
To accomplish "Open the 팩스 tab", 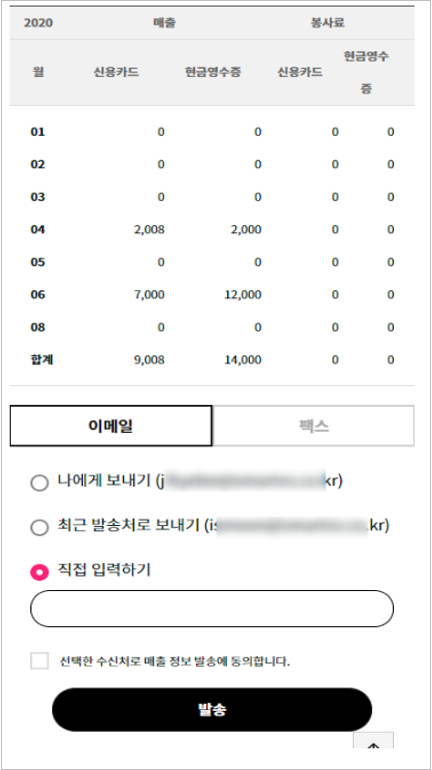I will (314, 426).
